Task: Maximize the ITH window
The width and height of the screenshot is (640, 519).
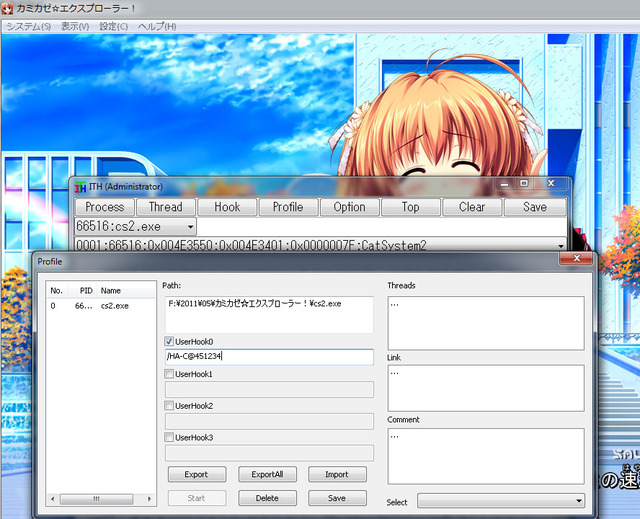Action: tap(524, 184)
